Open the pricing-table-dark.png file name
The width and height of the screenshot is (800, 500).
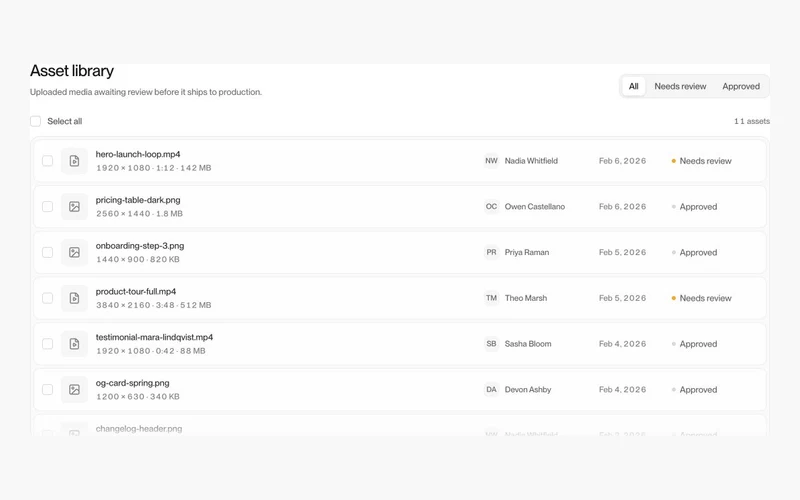coord(138,200)
